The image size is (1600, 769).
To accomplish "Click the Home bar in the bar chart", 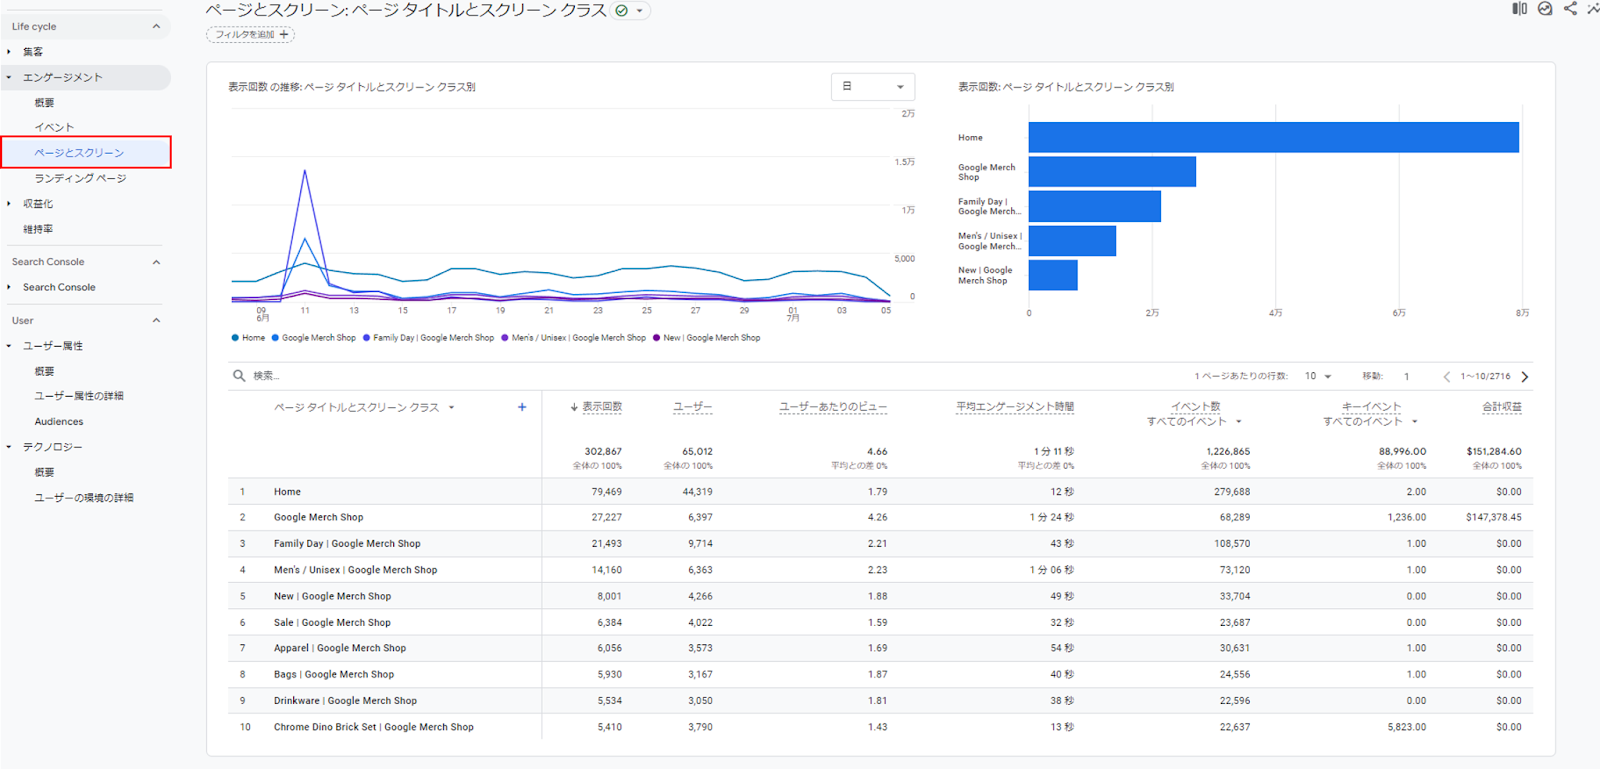I will tap(1273, 138).
